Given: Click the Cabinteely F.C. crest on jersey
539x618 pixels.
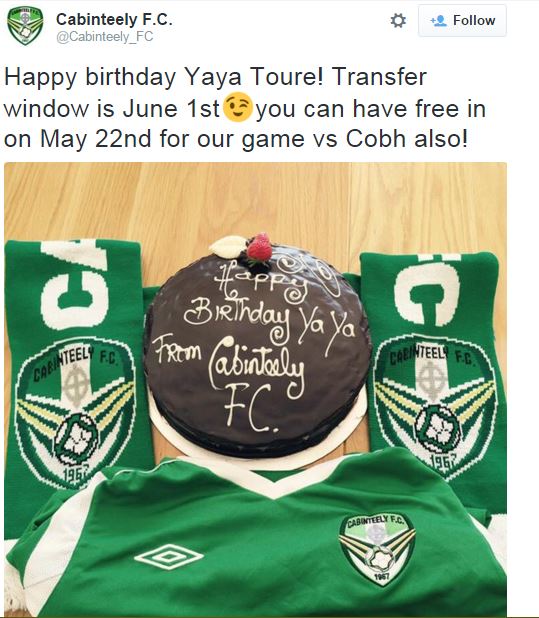Looking at the screenshot, I should point(377,548).
